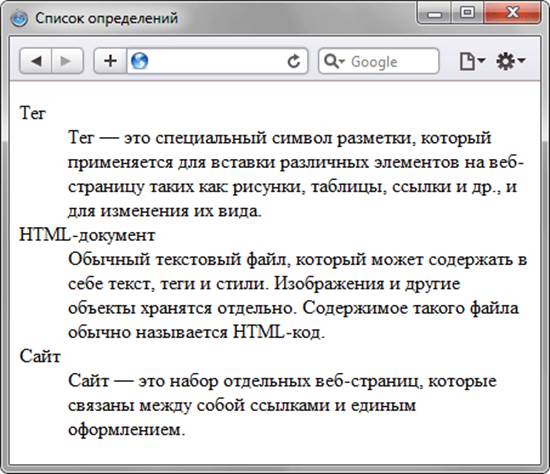Go back with the left arrow button

(x=36, y=61)
